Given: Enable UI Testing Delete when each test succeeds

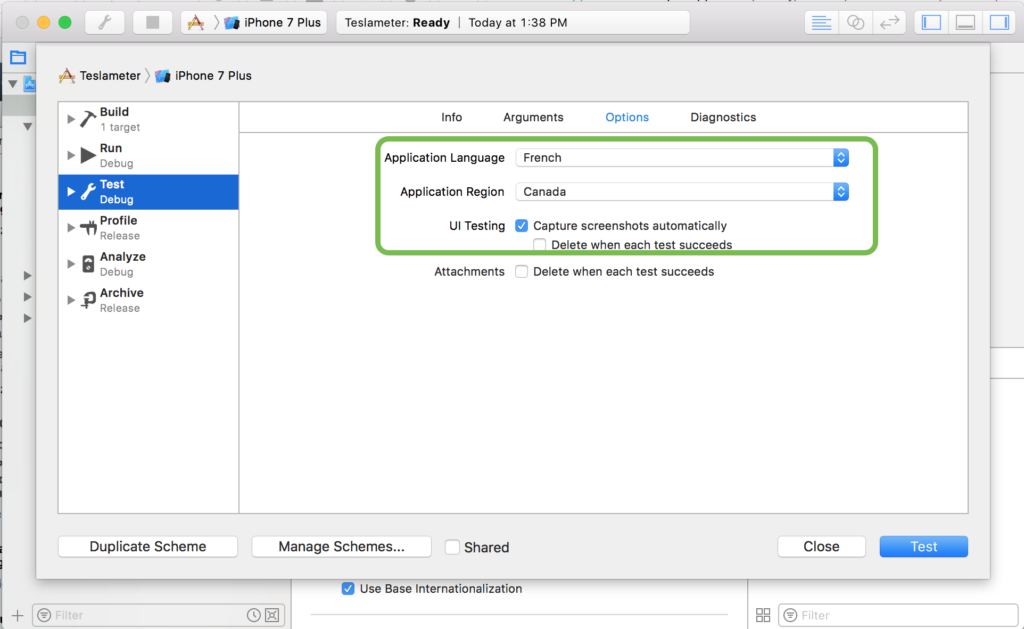Looking at the screenshot, I should (x=539, y=245).
